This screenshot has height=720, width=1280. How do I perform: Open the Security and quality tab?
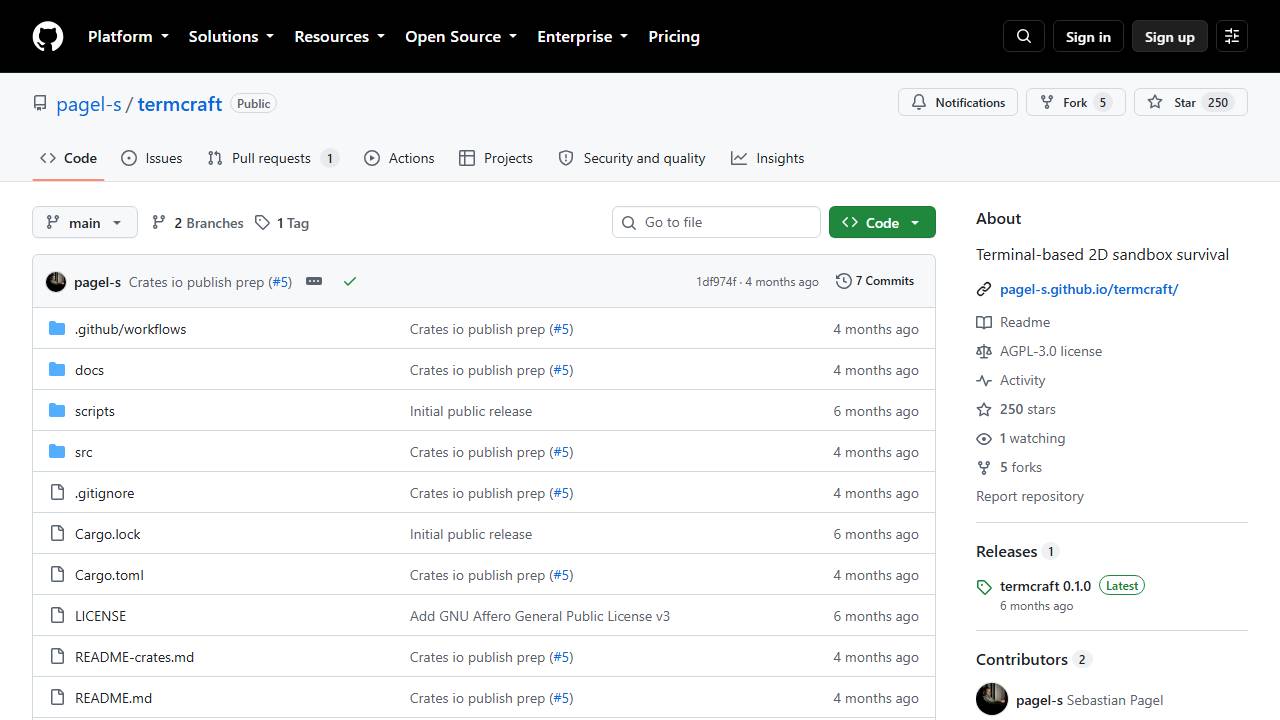coord(632,158)
